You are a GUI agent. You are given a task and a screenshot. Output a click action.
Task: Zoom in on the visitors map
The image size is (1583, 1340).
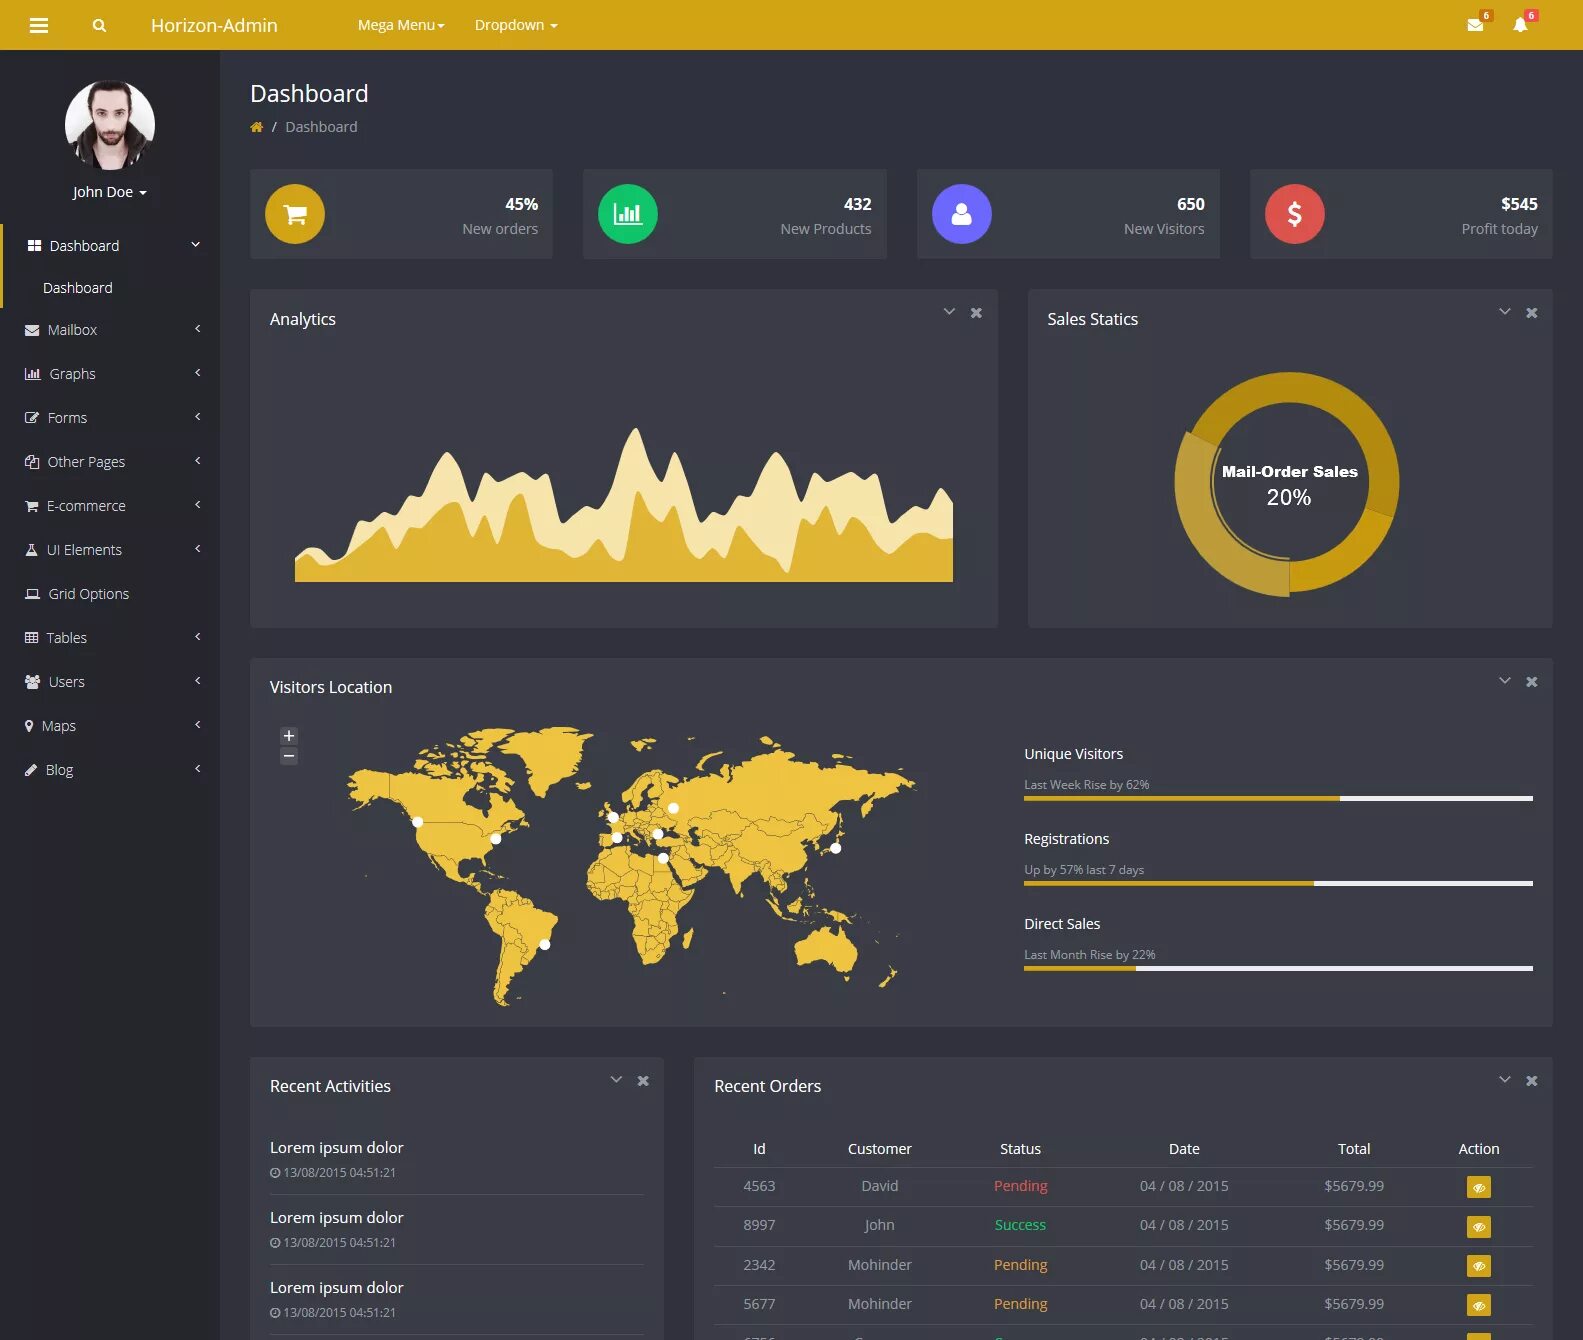pos(289,736)
